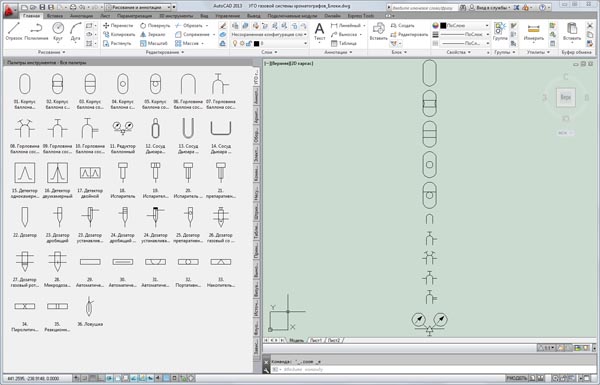Switch to the Вставка ribbon tab

[55, 16]
